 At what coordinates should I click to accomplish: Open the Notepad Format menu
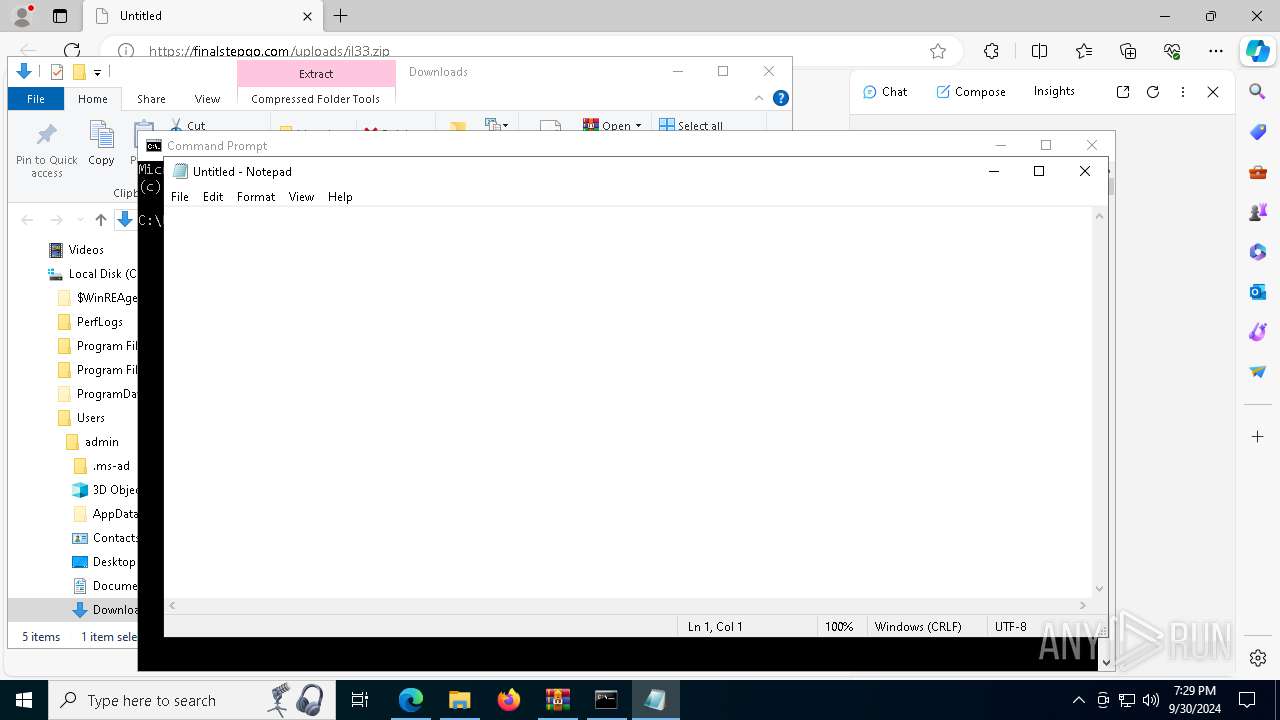[x=256, y=197]
